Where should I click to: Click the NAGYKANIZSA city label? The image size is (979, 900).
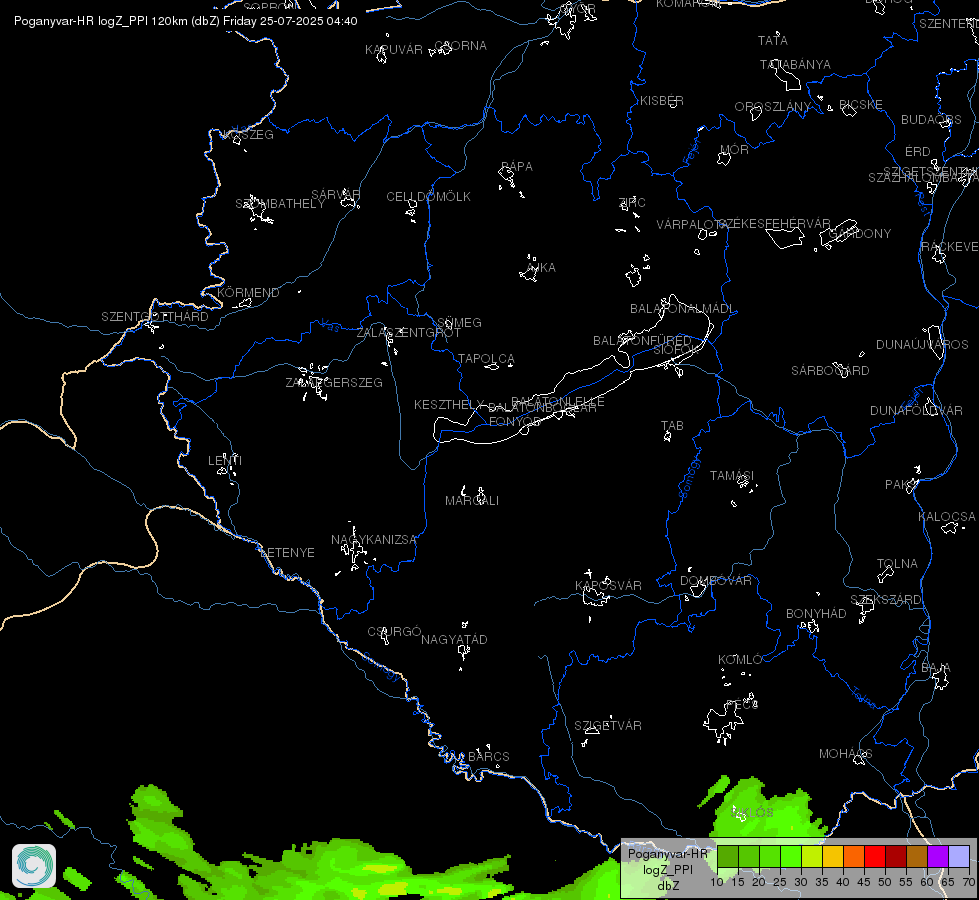click(373, 540)
